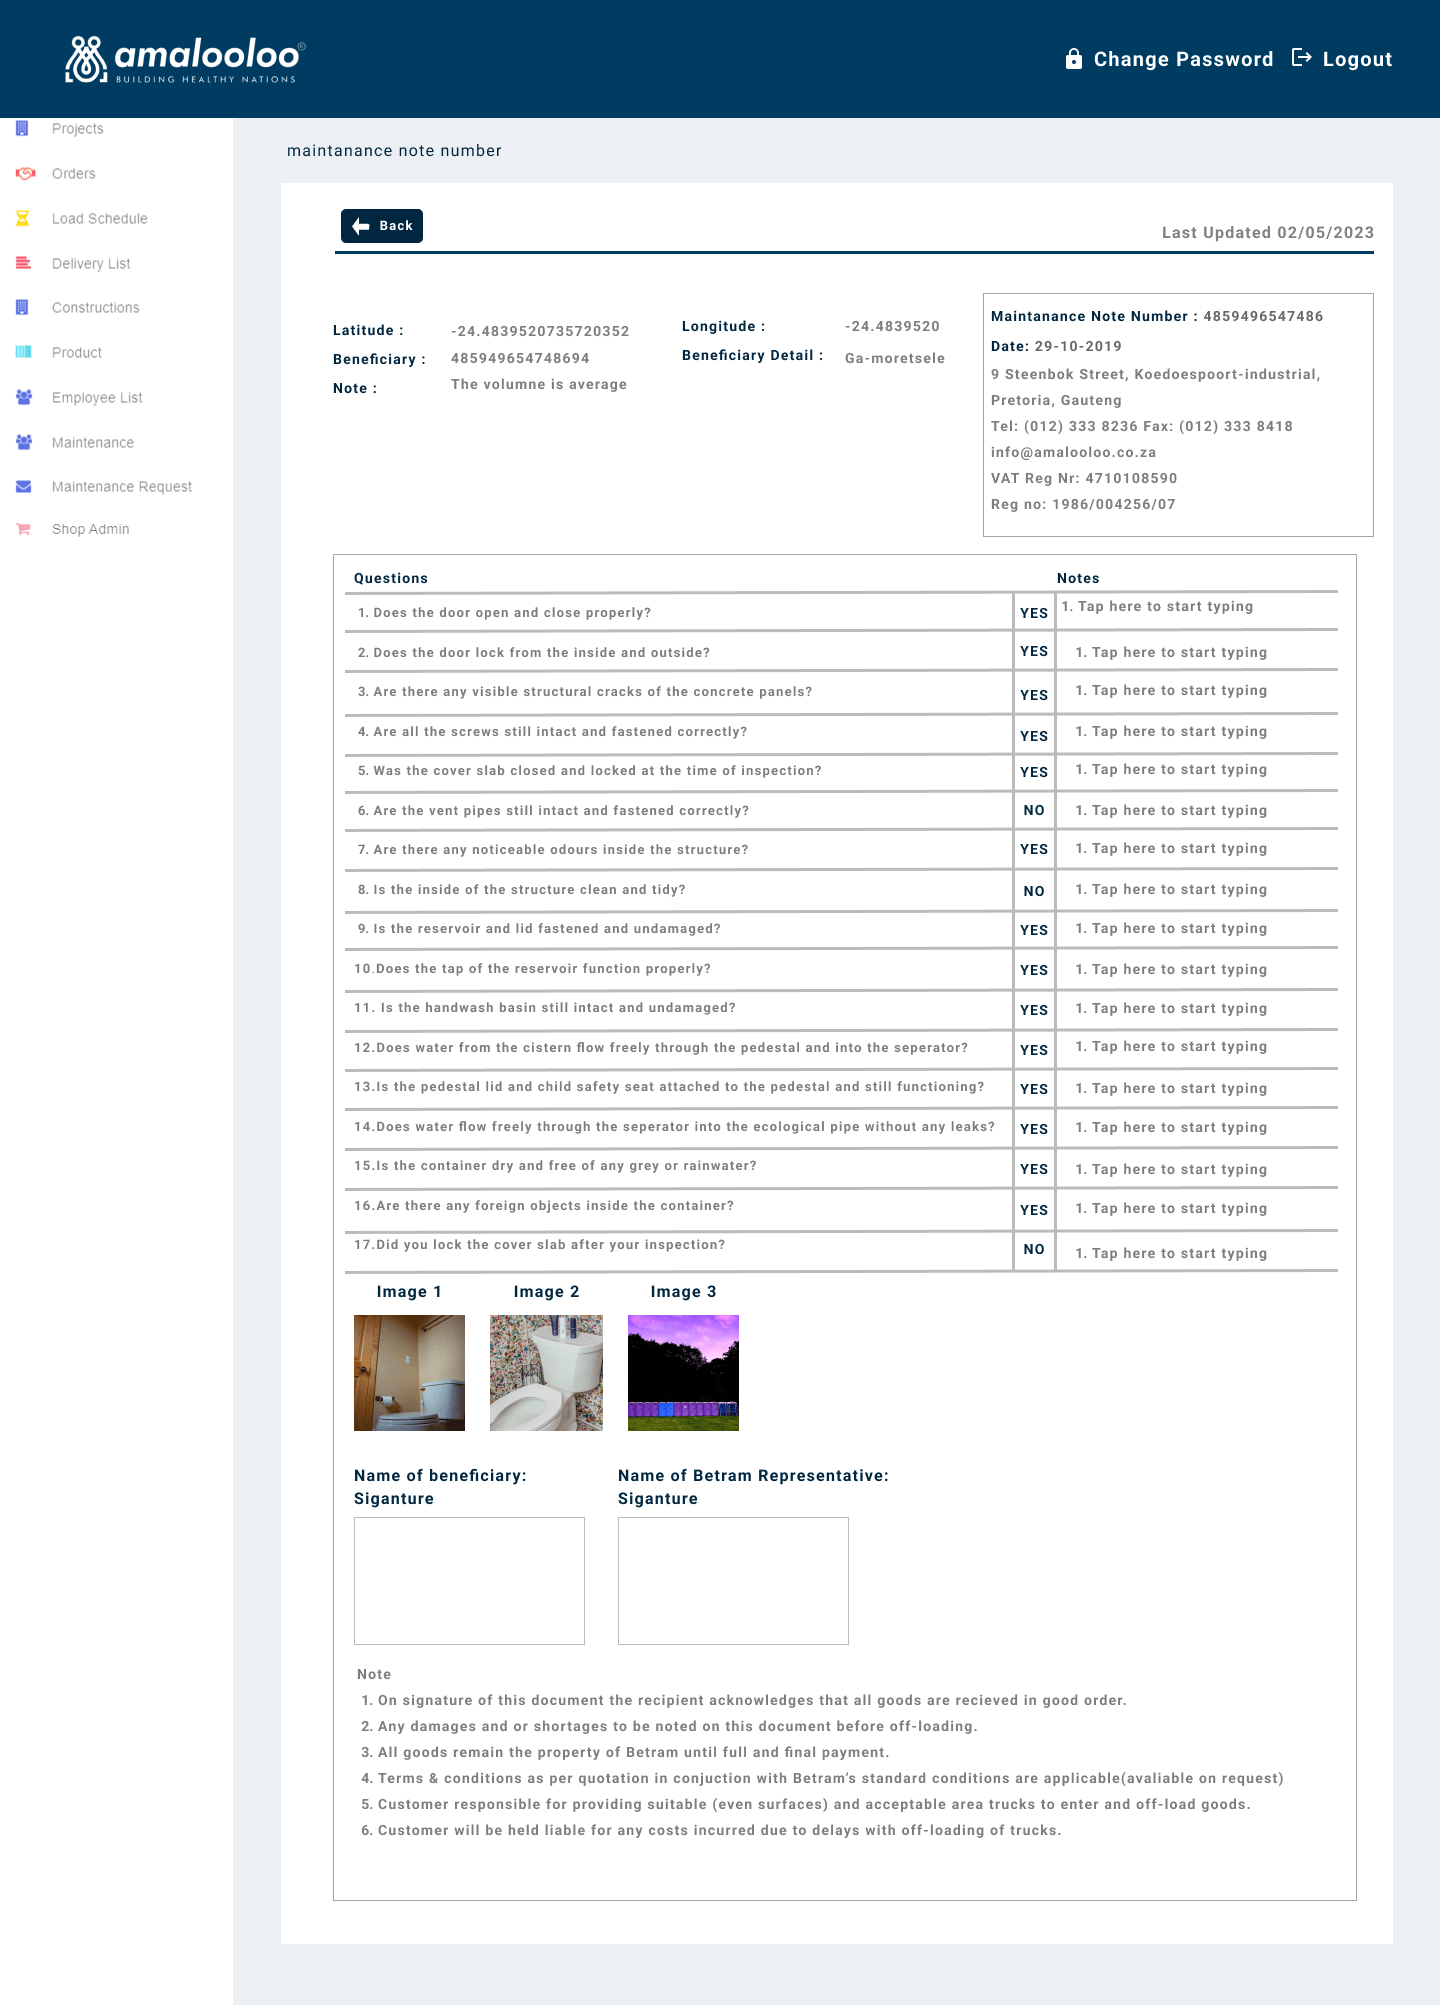This screenshot has height=2005, width=1440.
Task: Open Maintenance Request
Action: [x=122, y=486]
